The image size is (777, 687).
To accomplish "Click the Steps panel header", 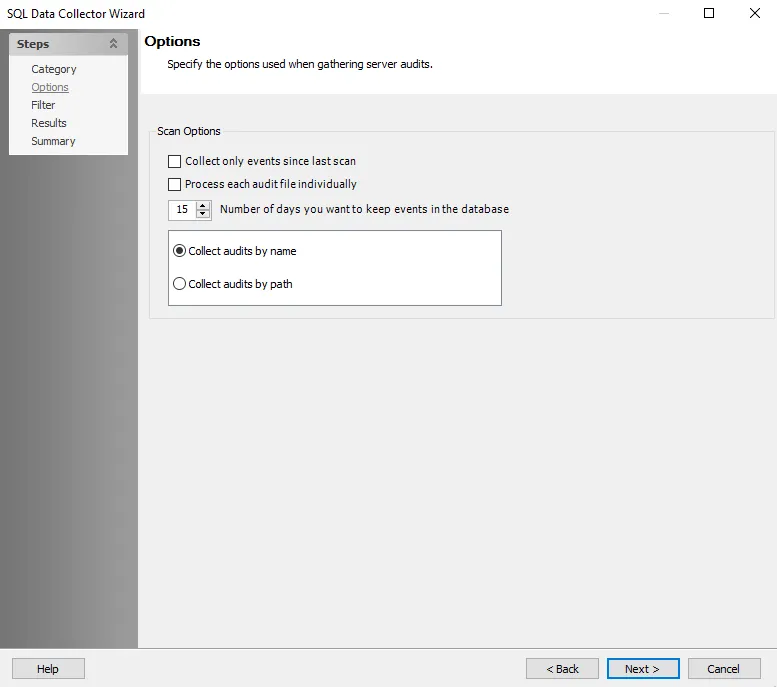I will click(68, 44).
